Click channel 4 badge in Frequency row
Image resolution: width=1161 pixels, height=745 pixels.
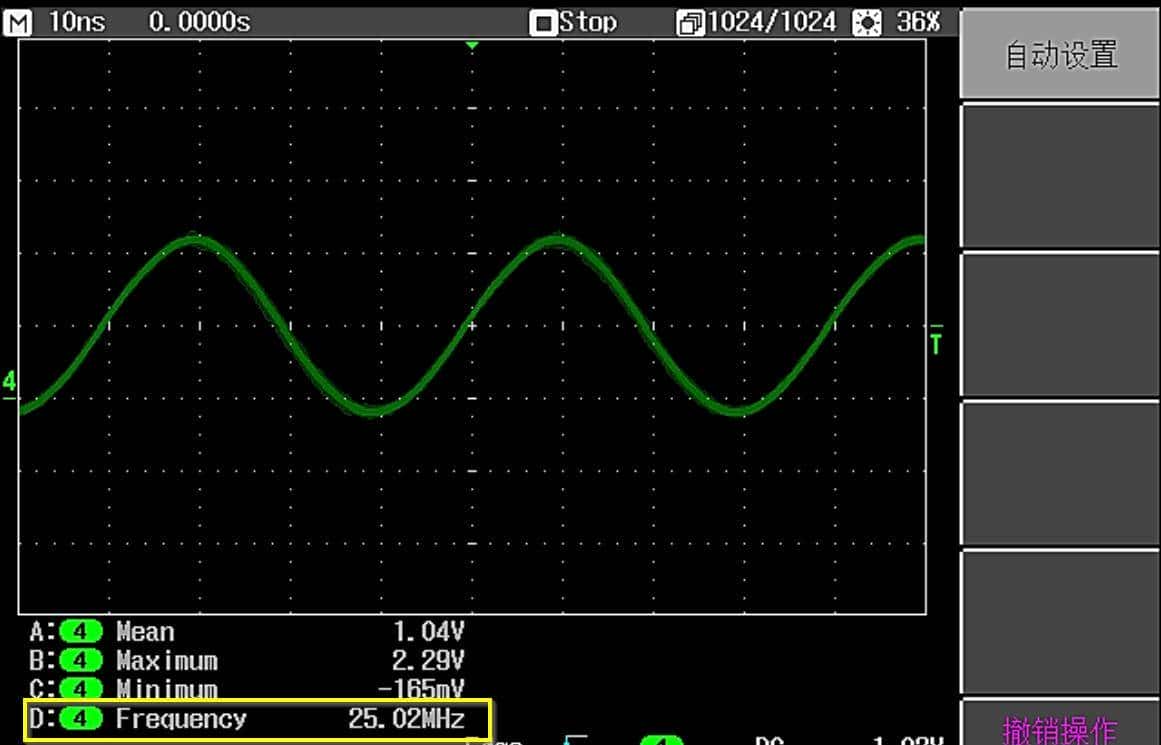click(81, 719)
